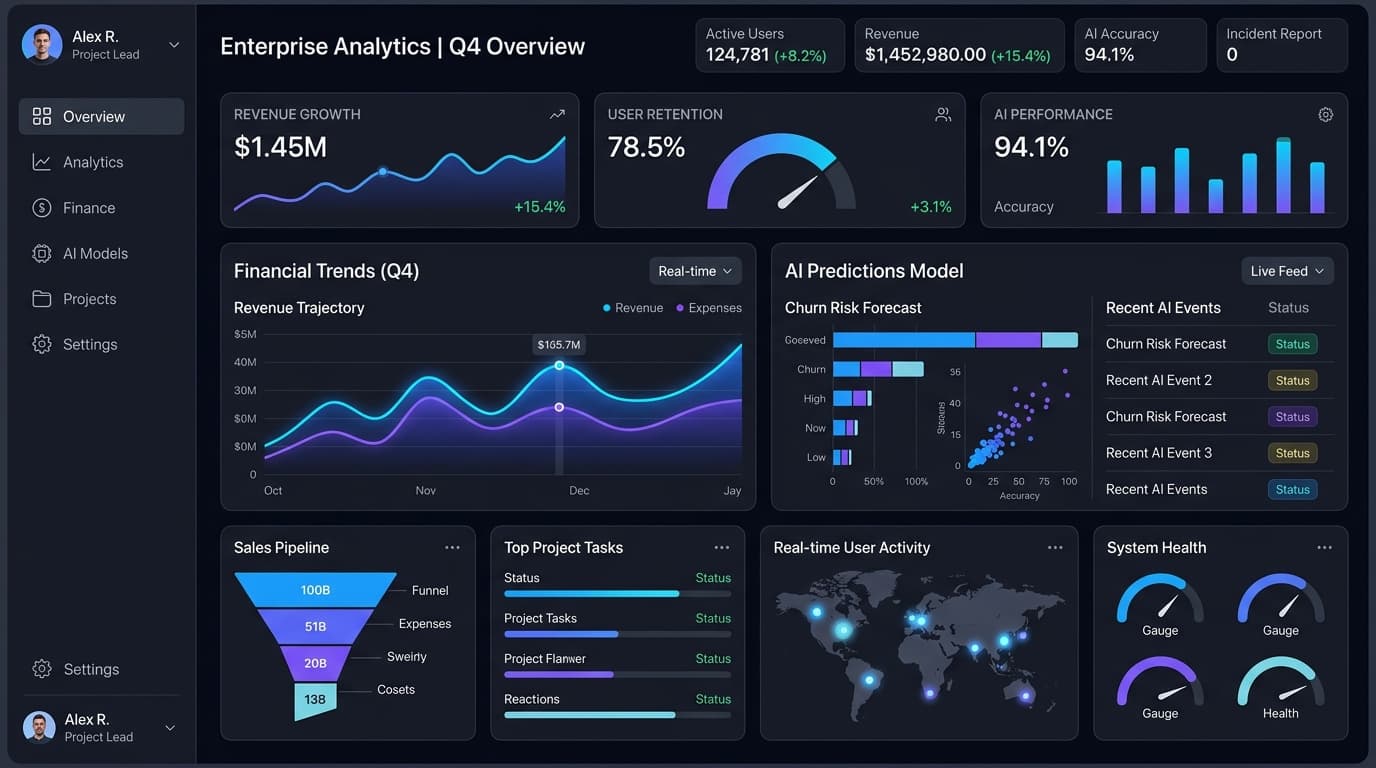The height and width of the screenshot is (768, 1376).
Task: Click the 100B funnel segment
Action: coord(315,590)
